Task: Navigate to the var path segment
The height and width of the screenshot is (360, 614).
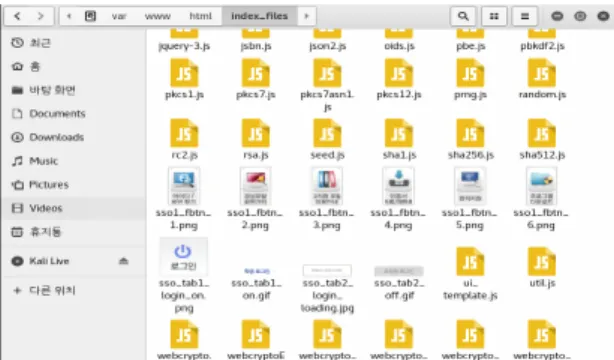Action: point(119,16)
